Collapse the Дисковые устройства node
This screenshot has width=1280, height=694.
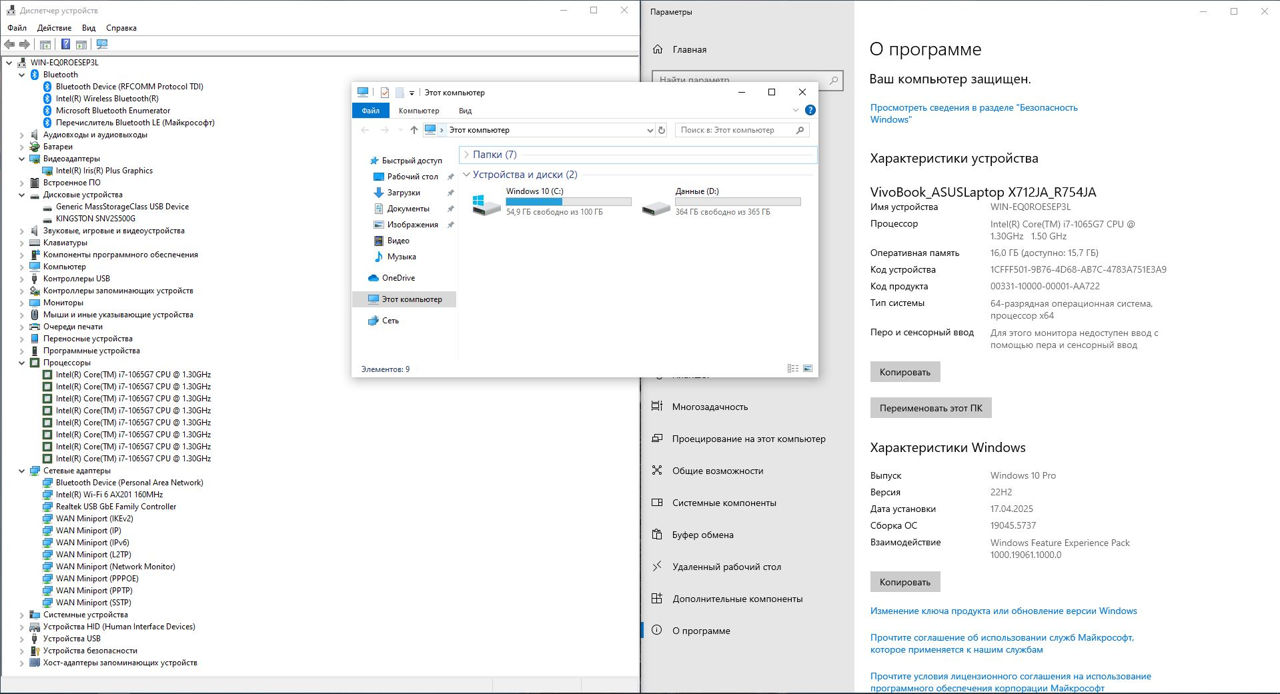coord(22,194)
